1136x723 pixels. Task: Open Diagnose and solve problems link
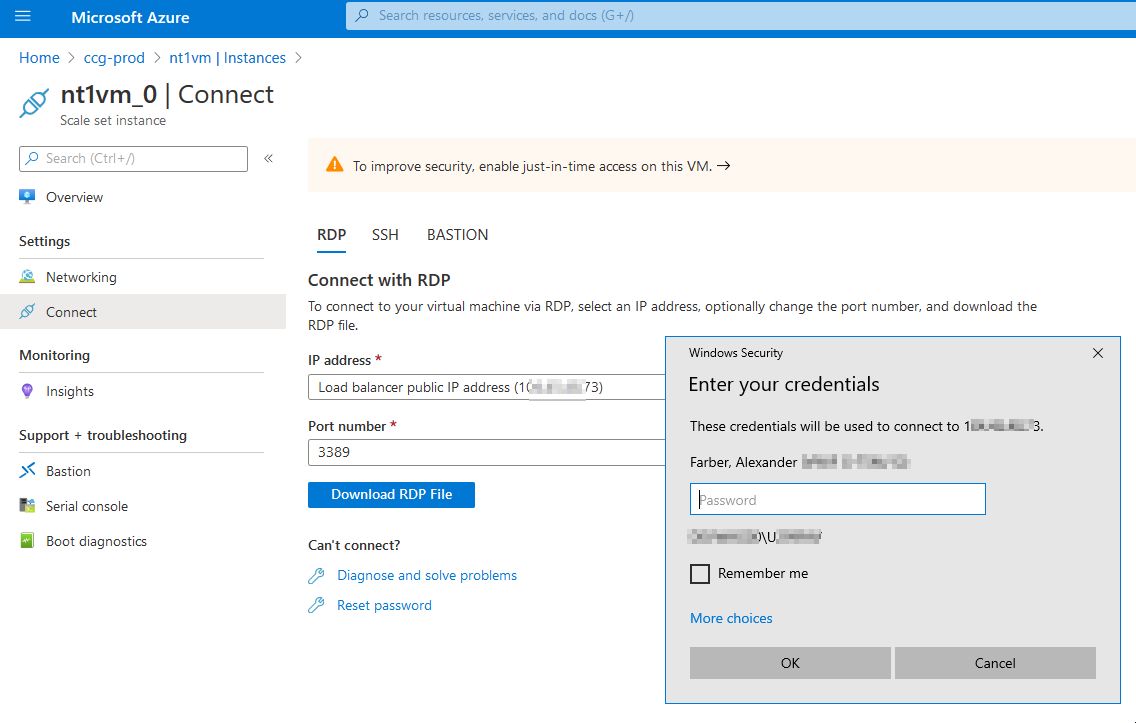point(427,575)
